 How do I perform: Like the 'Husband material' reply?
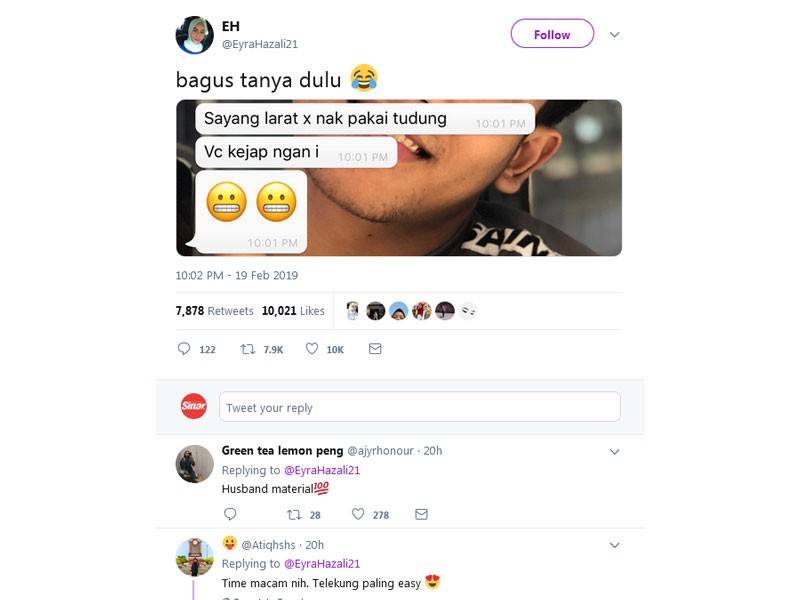click(x=358, y=515)
